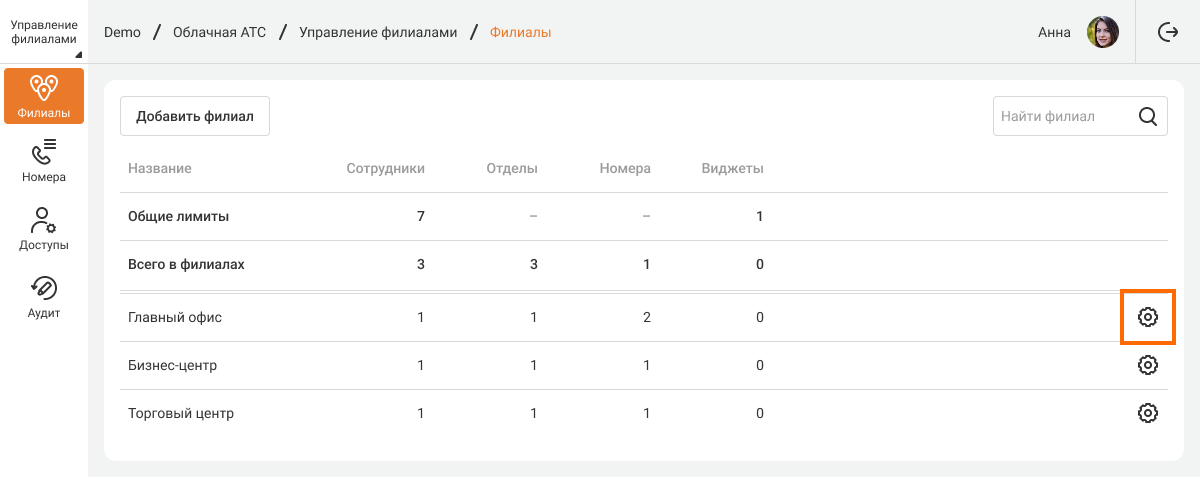Click the search magnifier icon
This screenshot has height=477, width=1200.
(x=1148, y=116)
